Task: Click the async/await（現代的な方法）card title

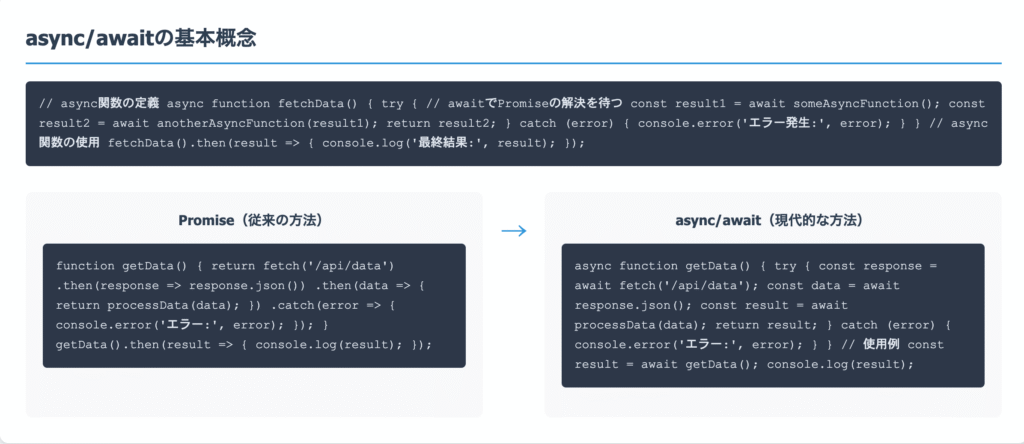Action: (771, 220)
